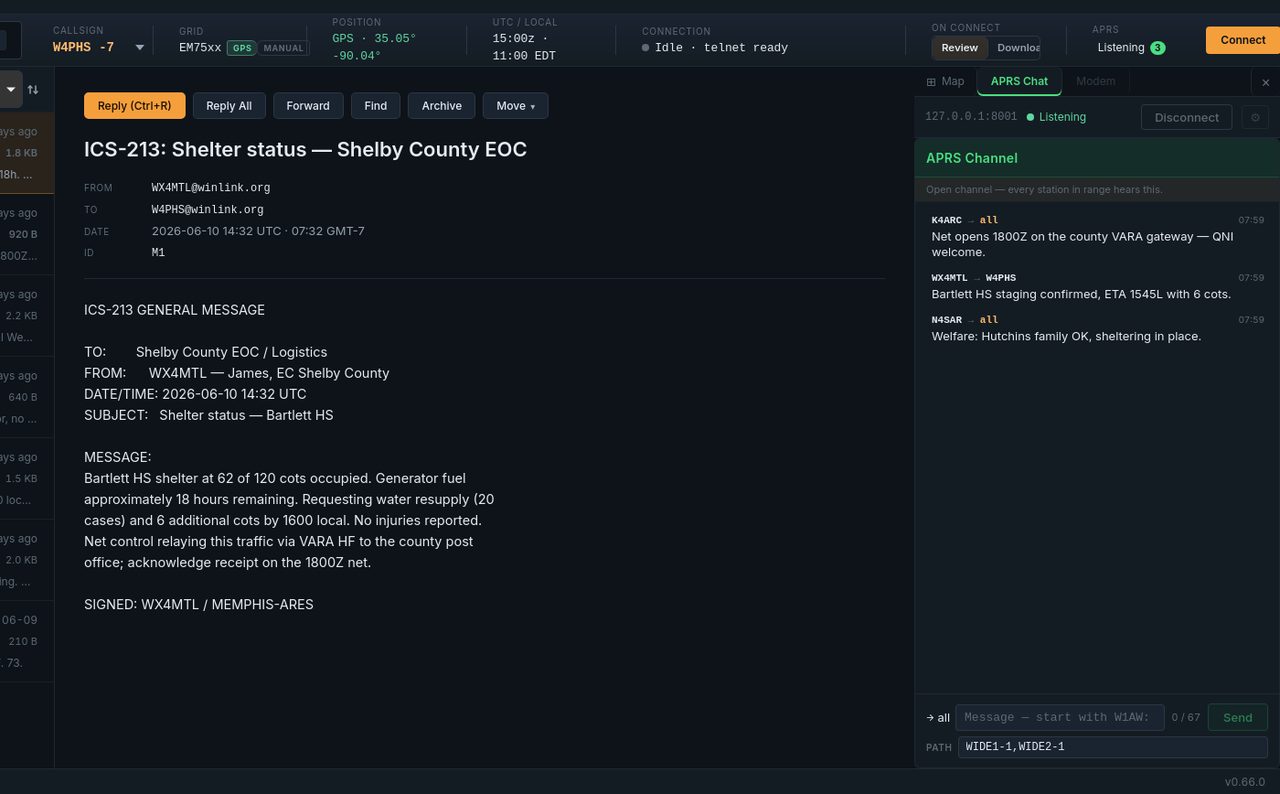Open the Modem tab
This screenshot has width=1280, height=794.
1095,81
